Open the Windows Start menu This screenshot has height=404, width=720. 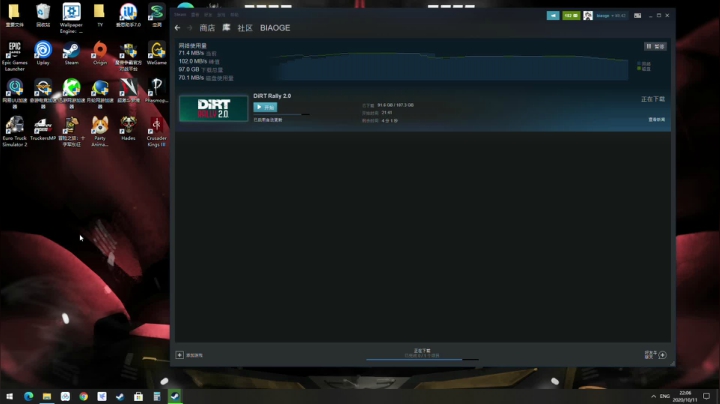pos(9,396)
